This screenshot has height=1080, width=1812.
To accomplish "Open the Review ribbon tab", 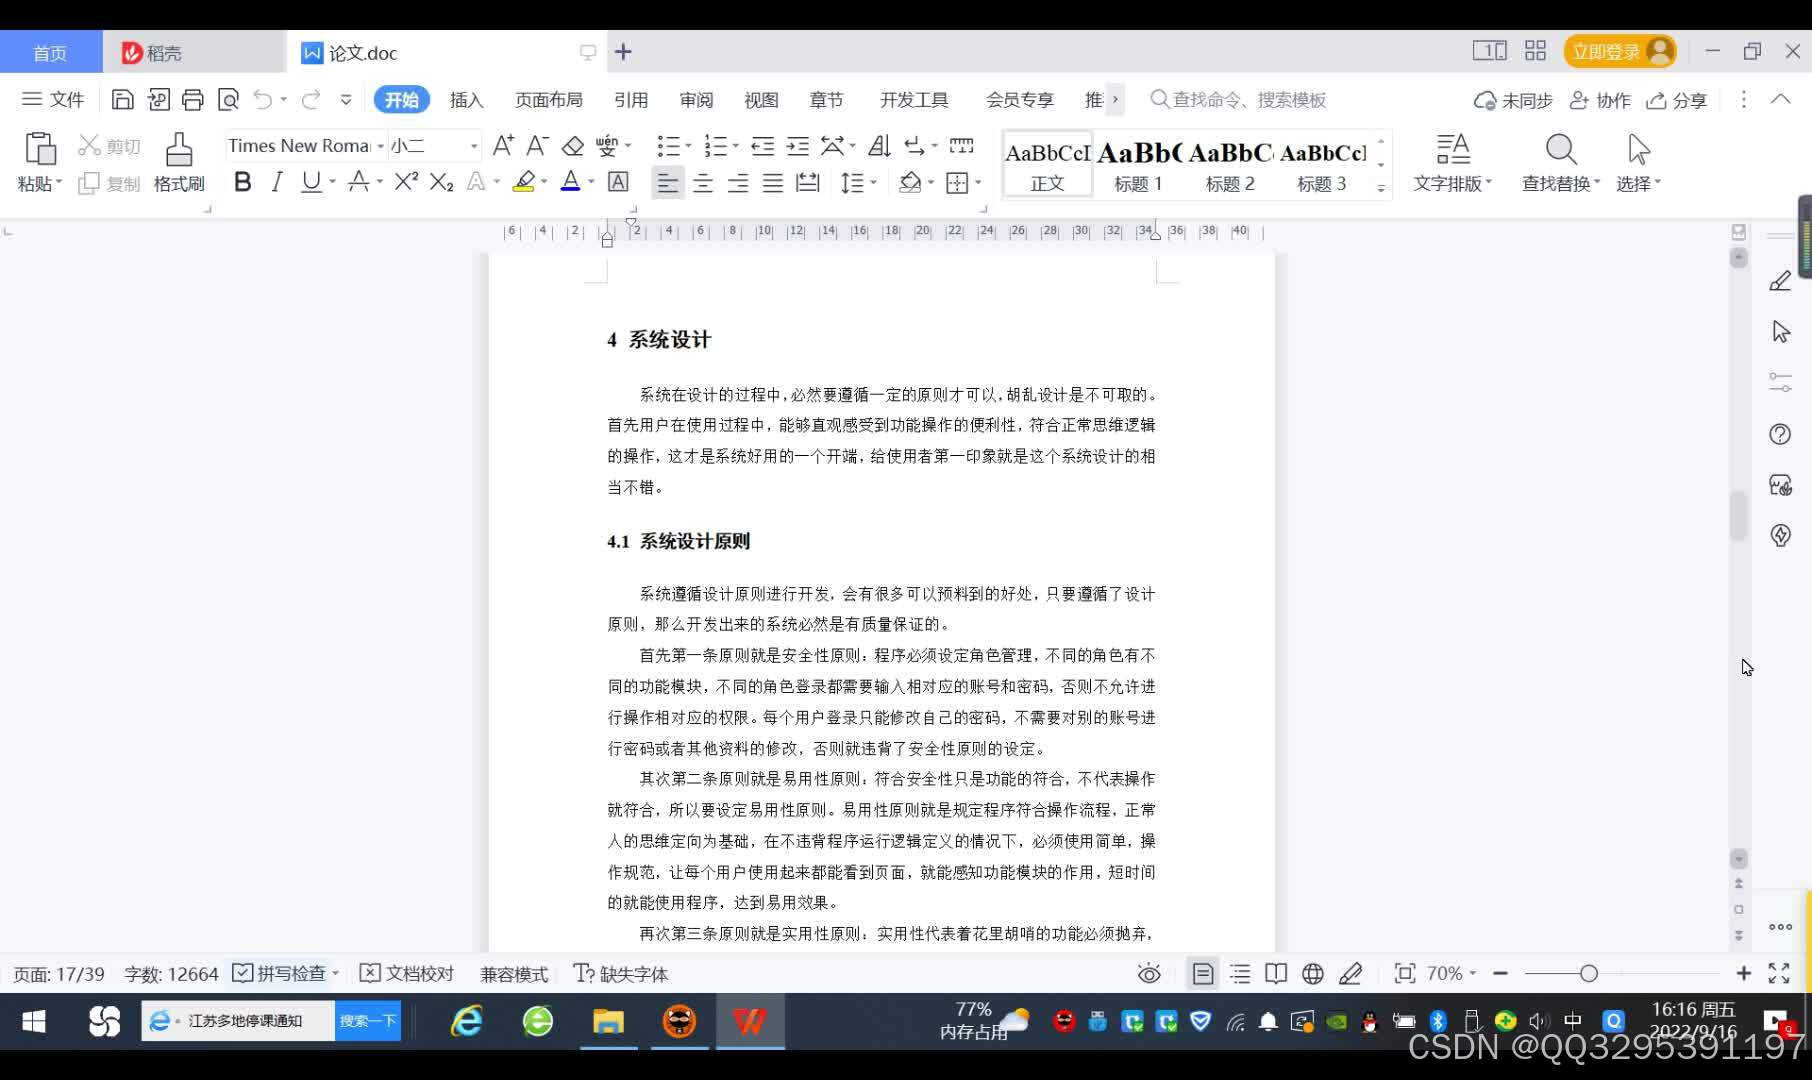I will [696, 99].
